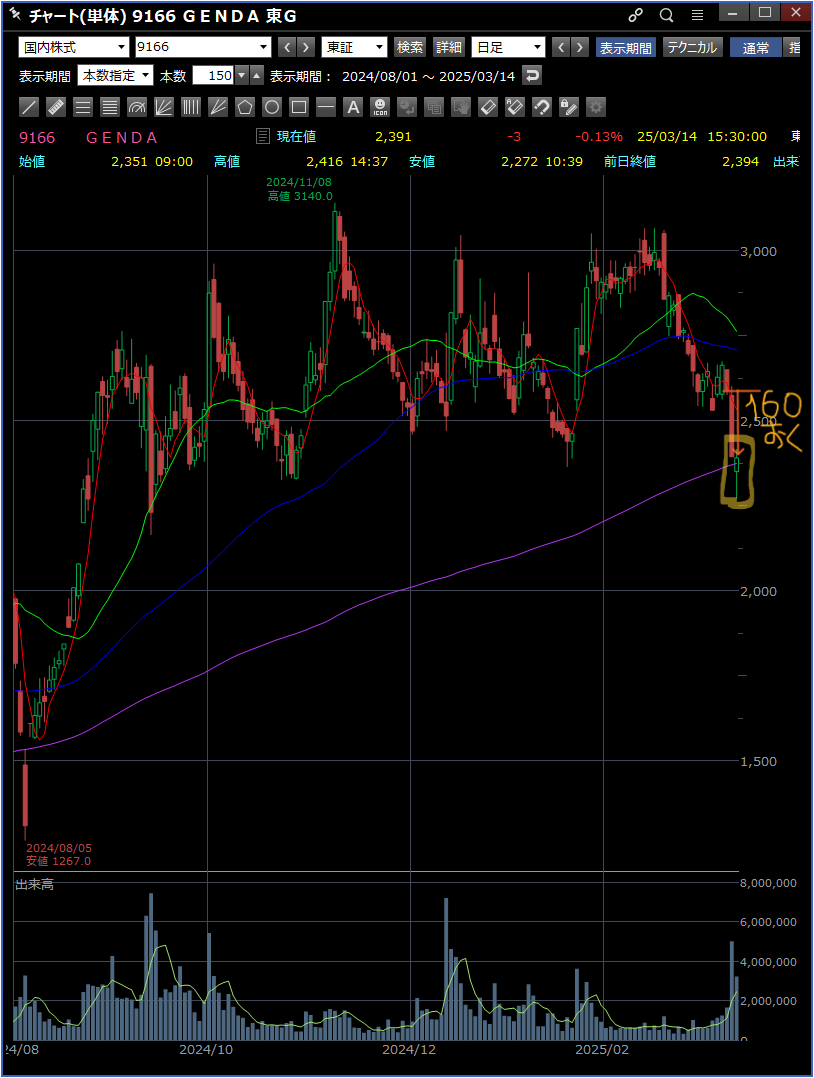814x1078 pixels.
Task: Click the 詳細 details button
Action: [449, 47]
